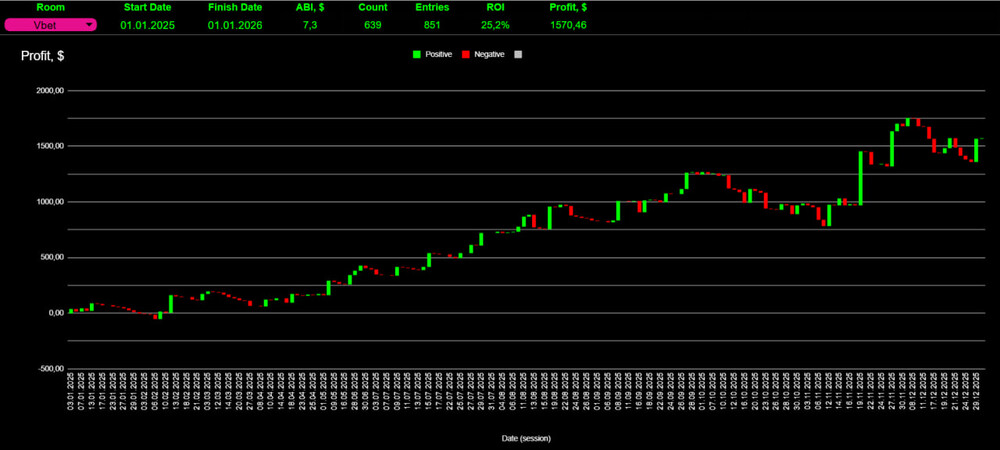Screen dimensions: 1000x450
Task: Select the Finish Date value 01.01.2026
Action: [234, 25]
